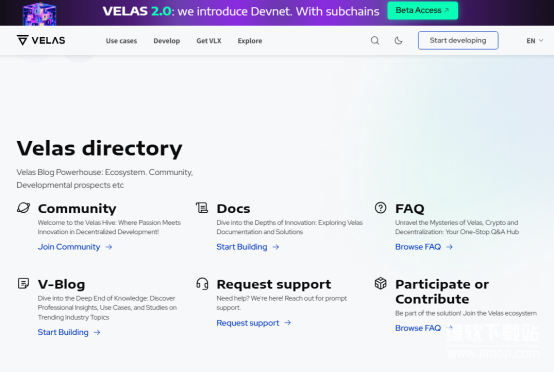This screenshot has width=554, height=373.
Task: Open the EN language dropdown
Action: 535,41
